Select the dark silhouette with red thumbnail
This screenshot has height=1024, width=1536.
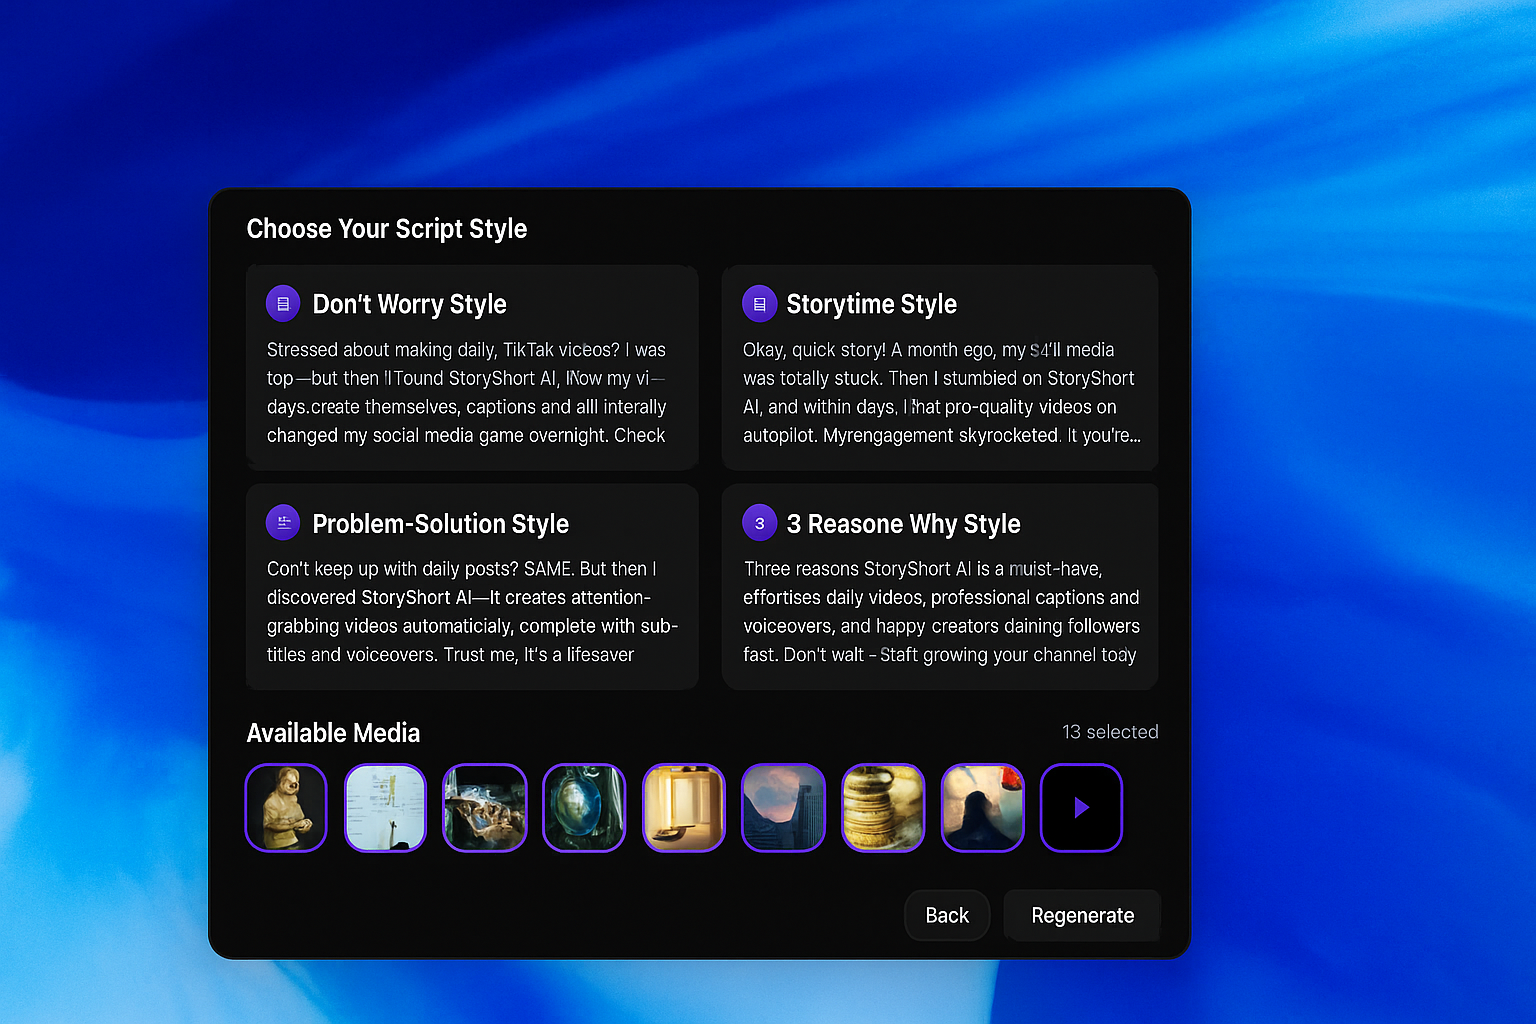point(982,808)
